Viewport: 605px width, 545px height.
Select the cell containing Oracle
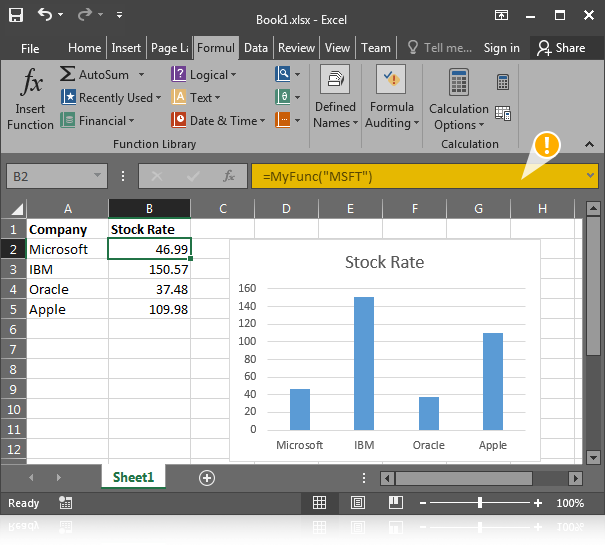[x=68, y=289]
